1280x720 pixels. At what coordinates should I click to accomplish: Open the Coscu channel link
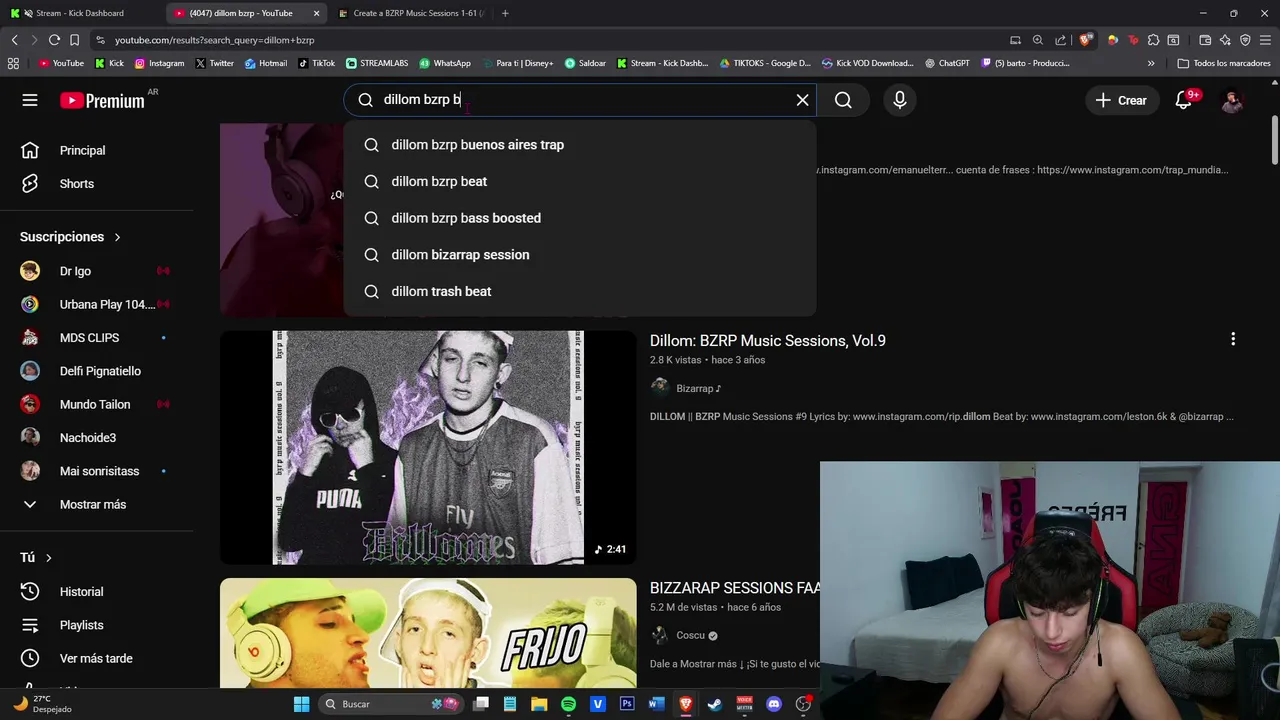(691, 635)
